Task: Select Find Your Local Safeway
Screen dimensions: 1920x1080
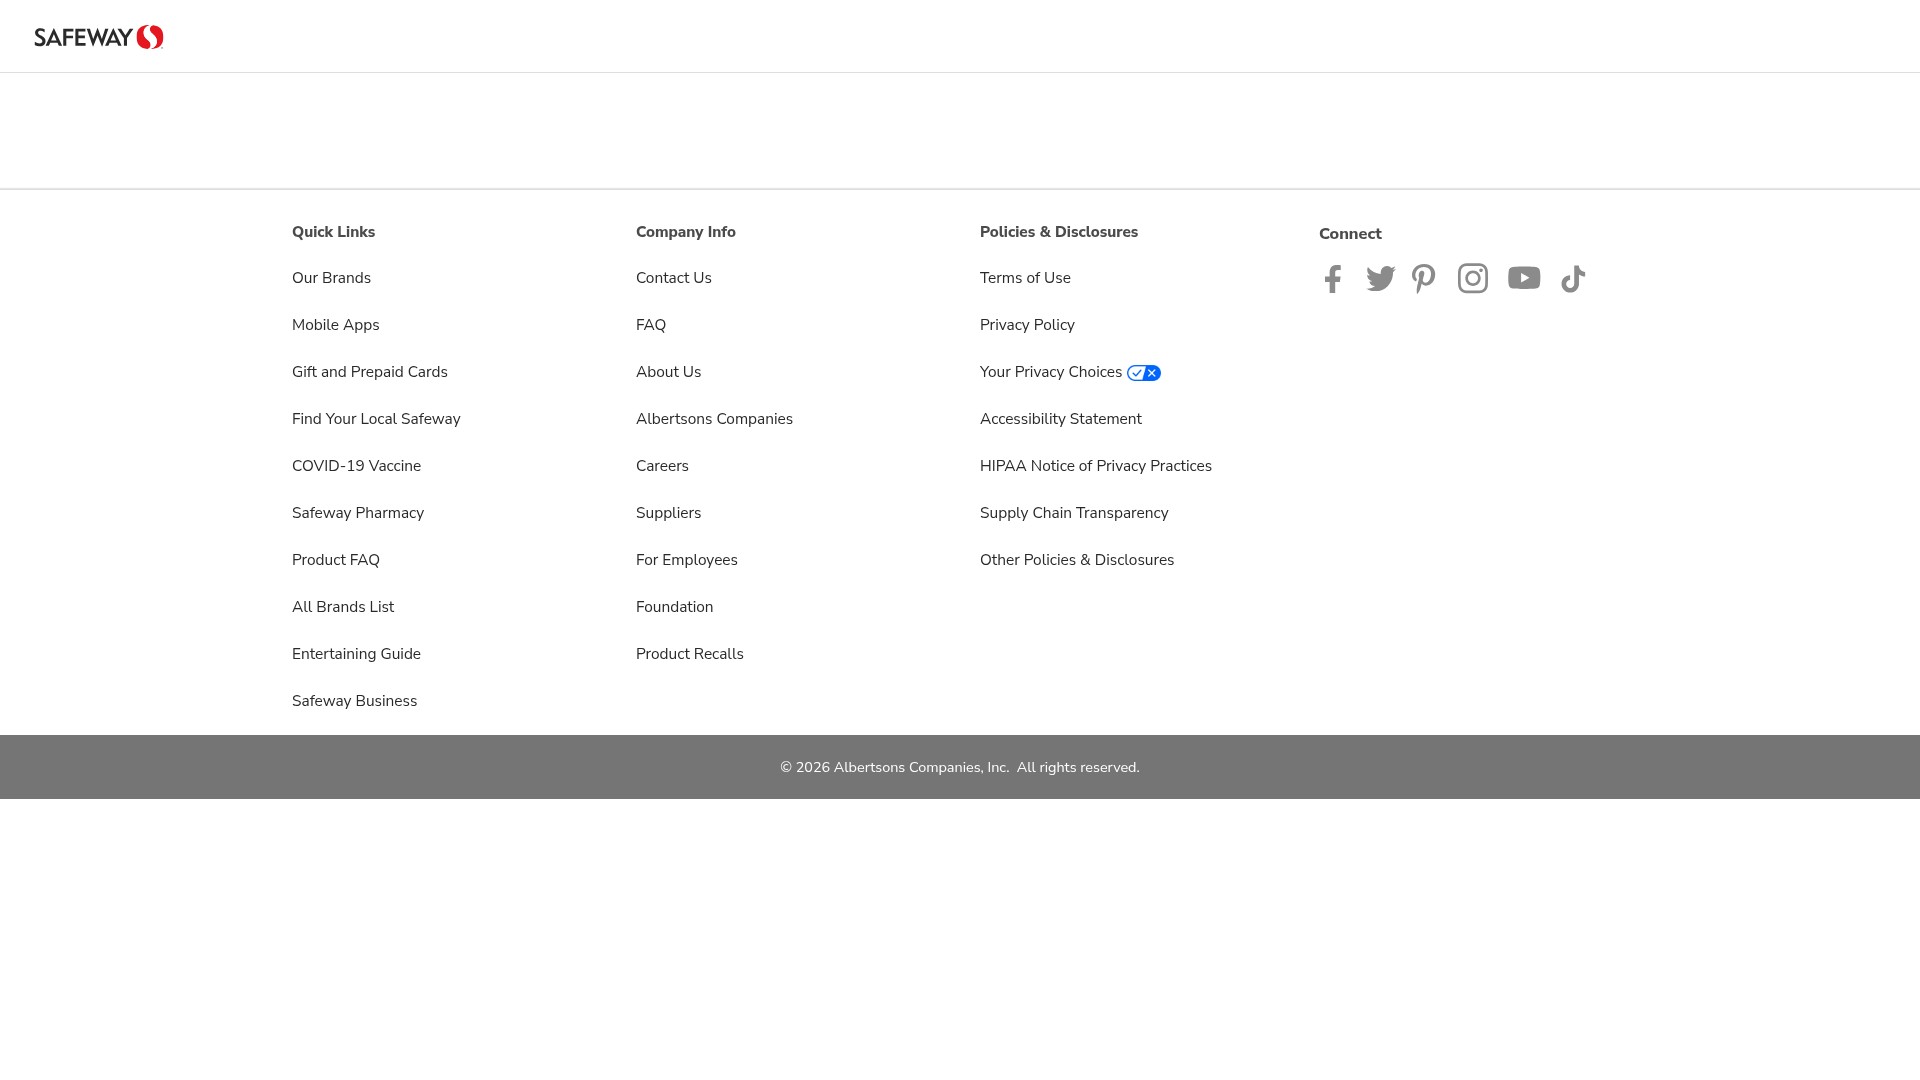Action: pyautogui.click(x=376, y=419)
